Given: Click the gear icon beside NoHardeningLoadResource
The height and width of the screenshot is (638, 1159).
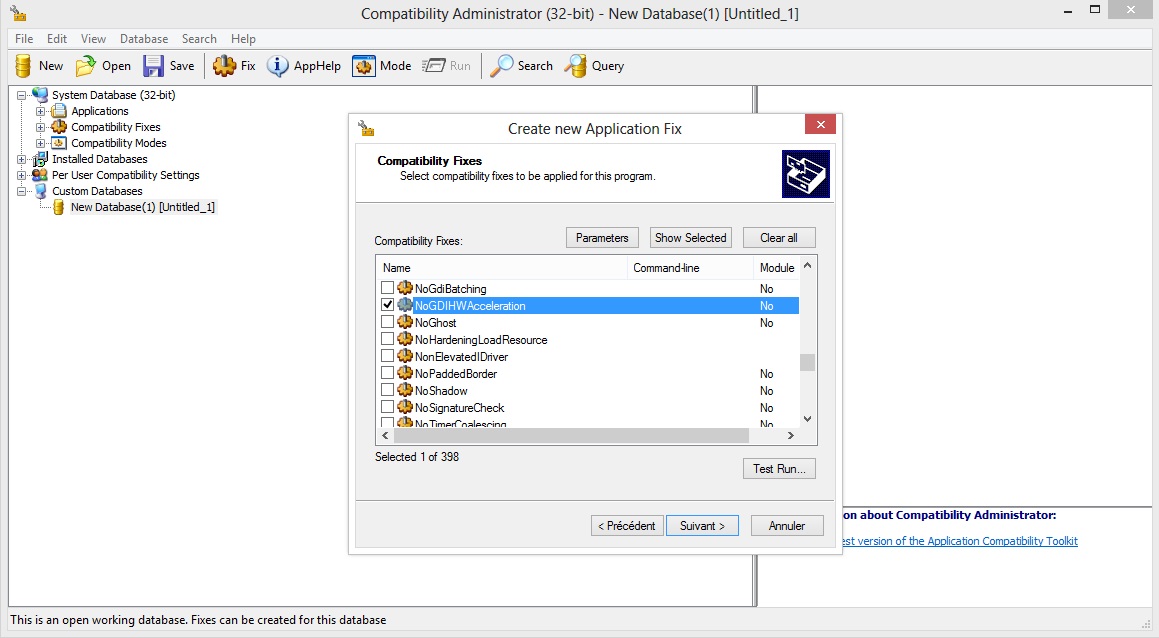Looking at the screenshot, I should coord(404,339).
